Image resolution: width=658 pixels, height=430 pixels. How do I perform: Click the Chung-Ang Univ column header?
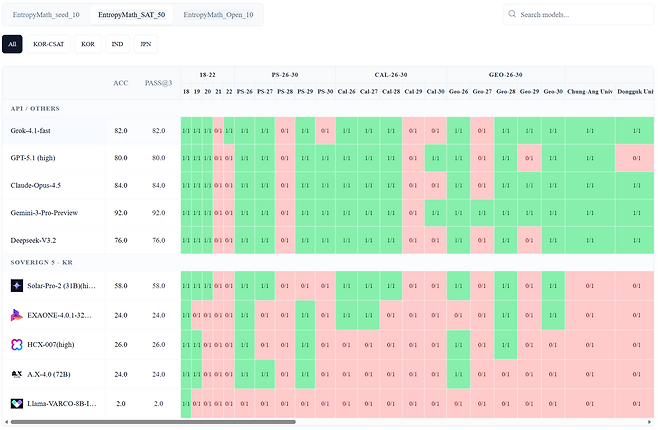(590, 91)
